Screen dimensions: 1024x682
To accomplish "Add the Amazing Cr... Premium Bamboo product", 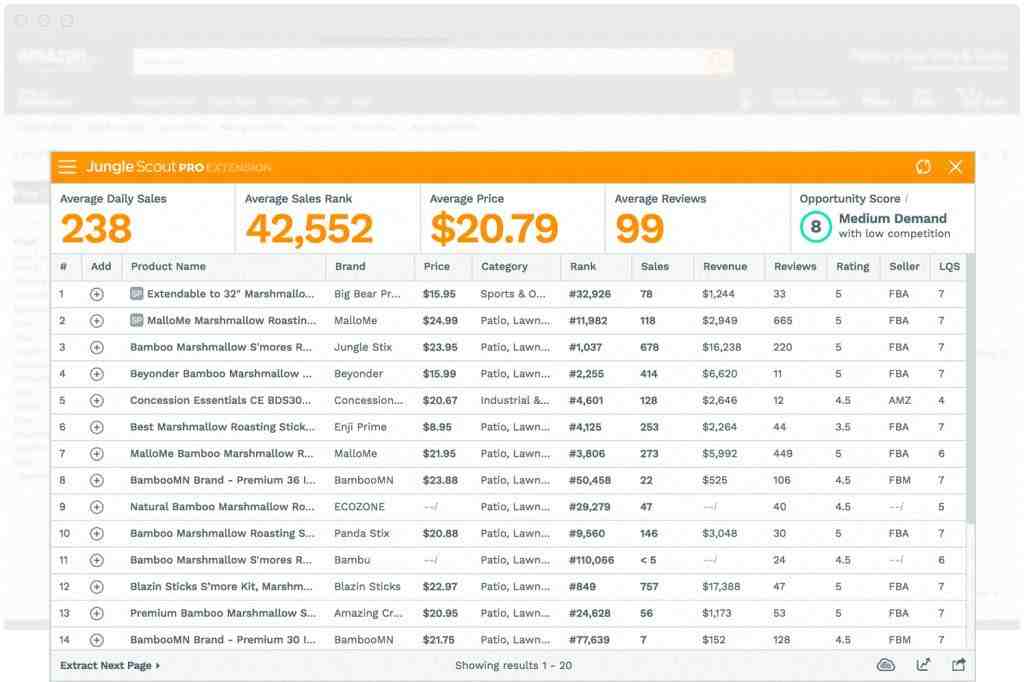I will pos(97,613).
